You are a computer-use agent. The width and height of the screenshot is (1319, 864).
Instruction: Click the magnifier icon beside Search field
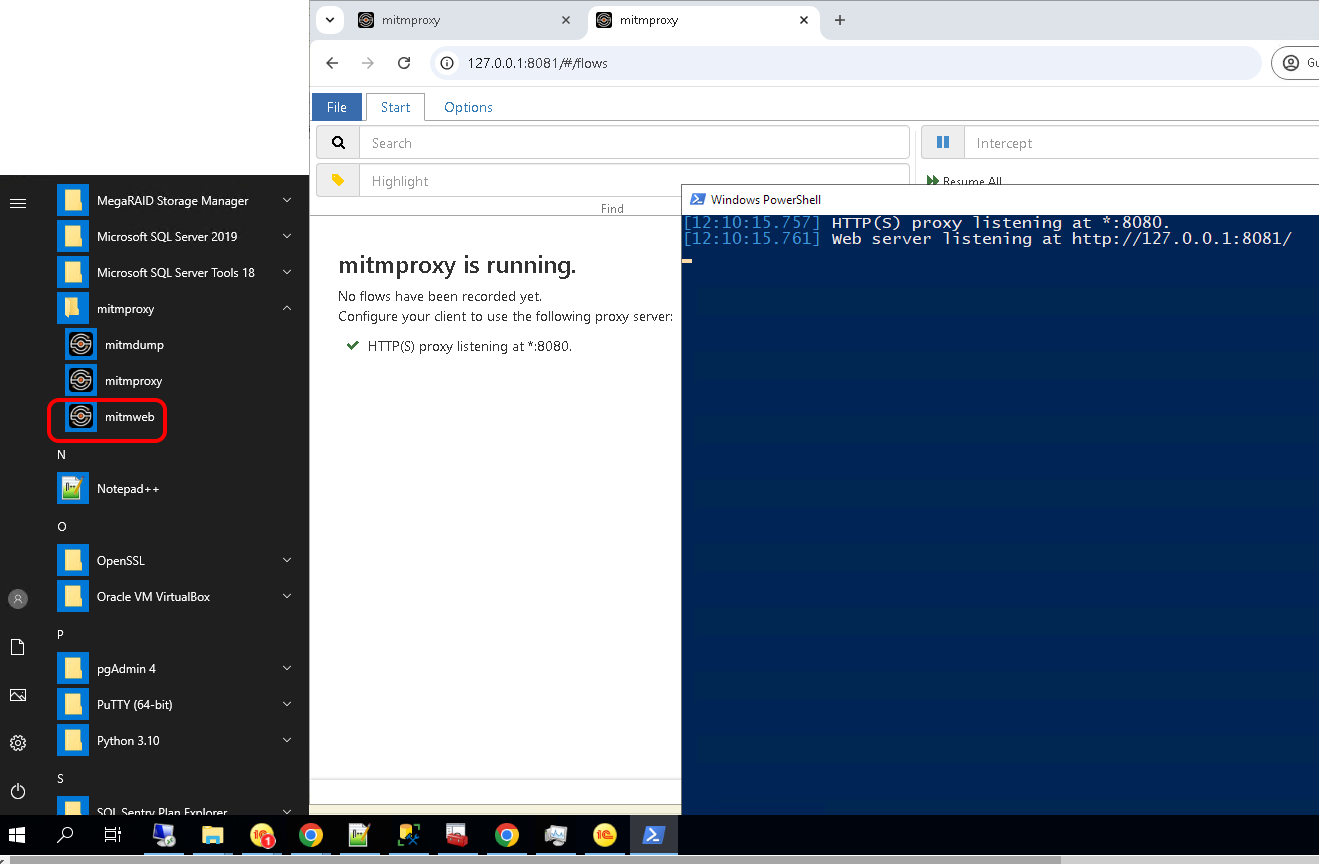tap(338, 143)
